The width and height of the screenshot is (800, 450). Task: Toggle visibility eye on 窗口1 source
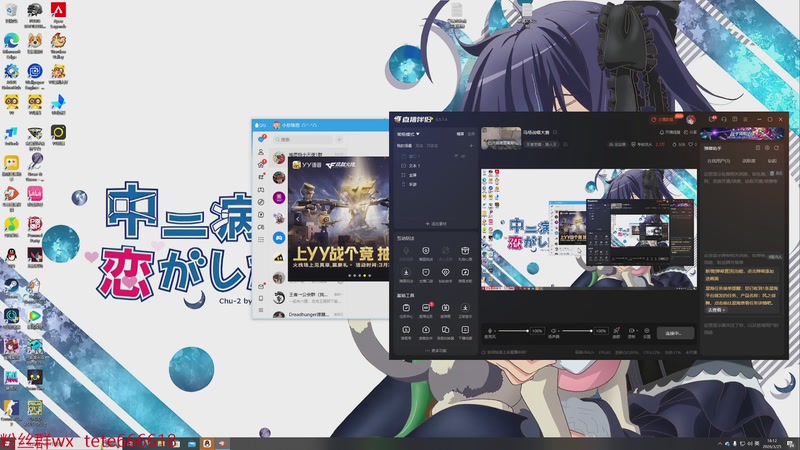coord(463,156)
